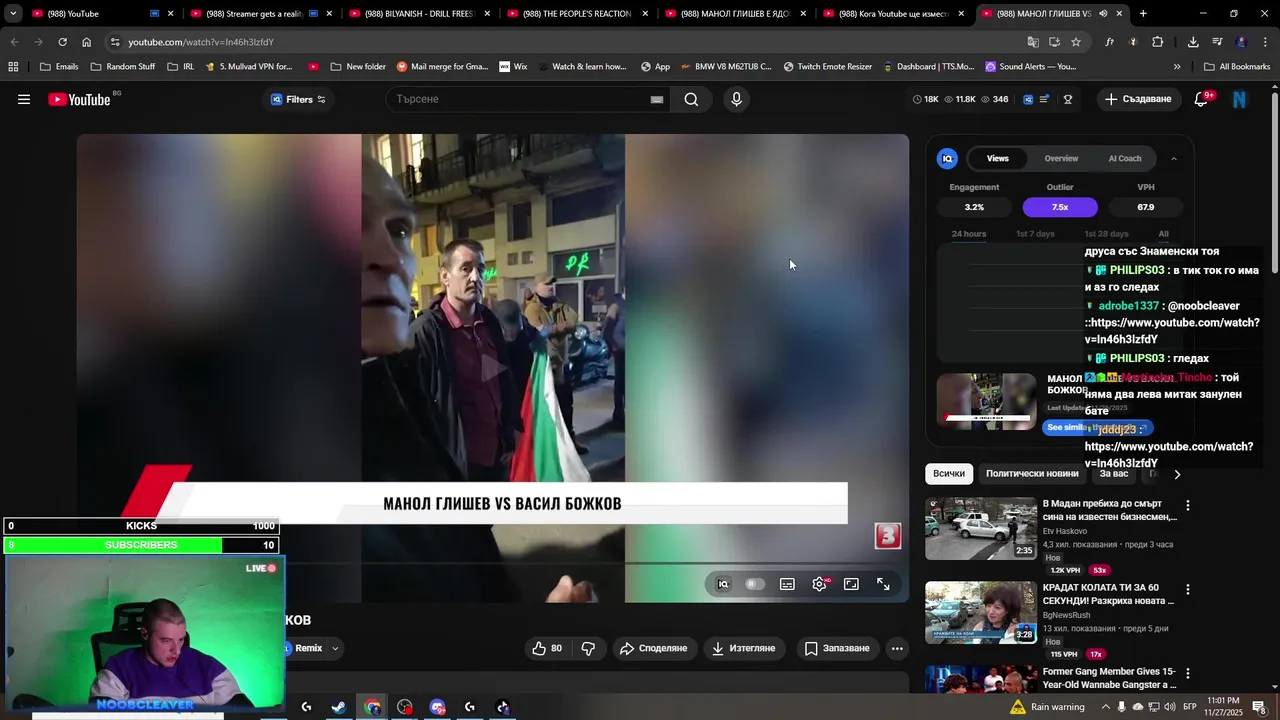1280x720 pixels.
Task: Click the translate page icon in address bar
Action: pos(1033,42)
